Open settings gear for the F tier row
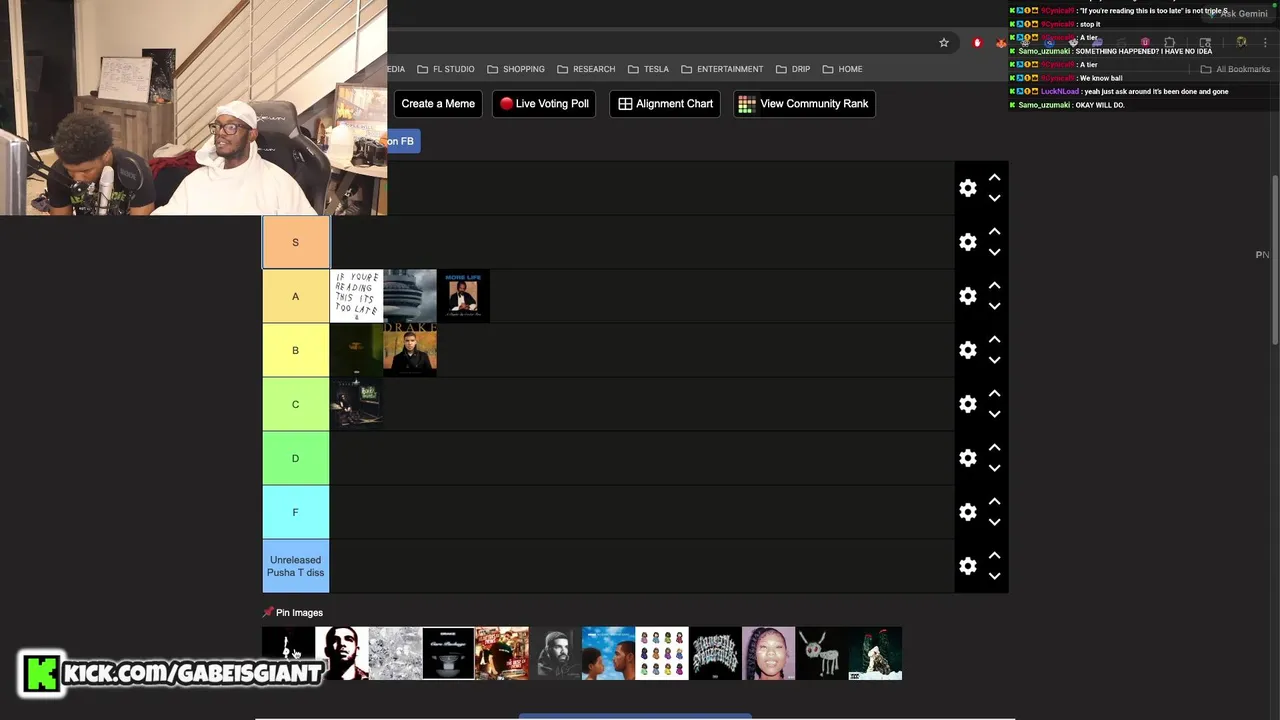 (968, 512)
